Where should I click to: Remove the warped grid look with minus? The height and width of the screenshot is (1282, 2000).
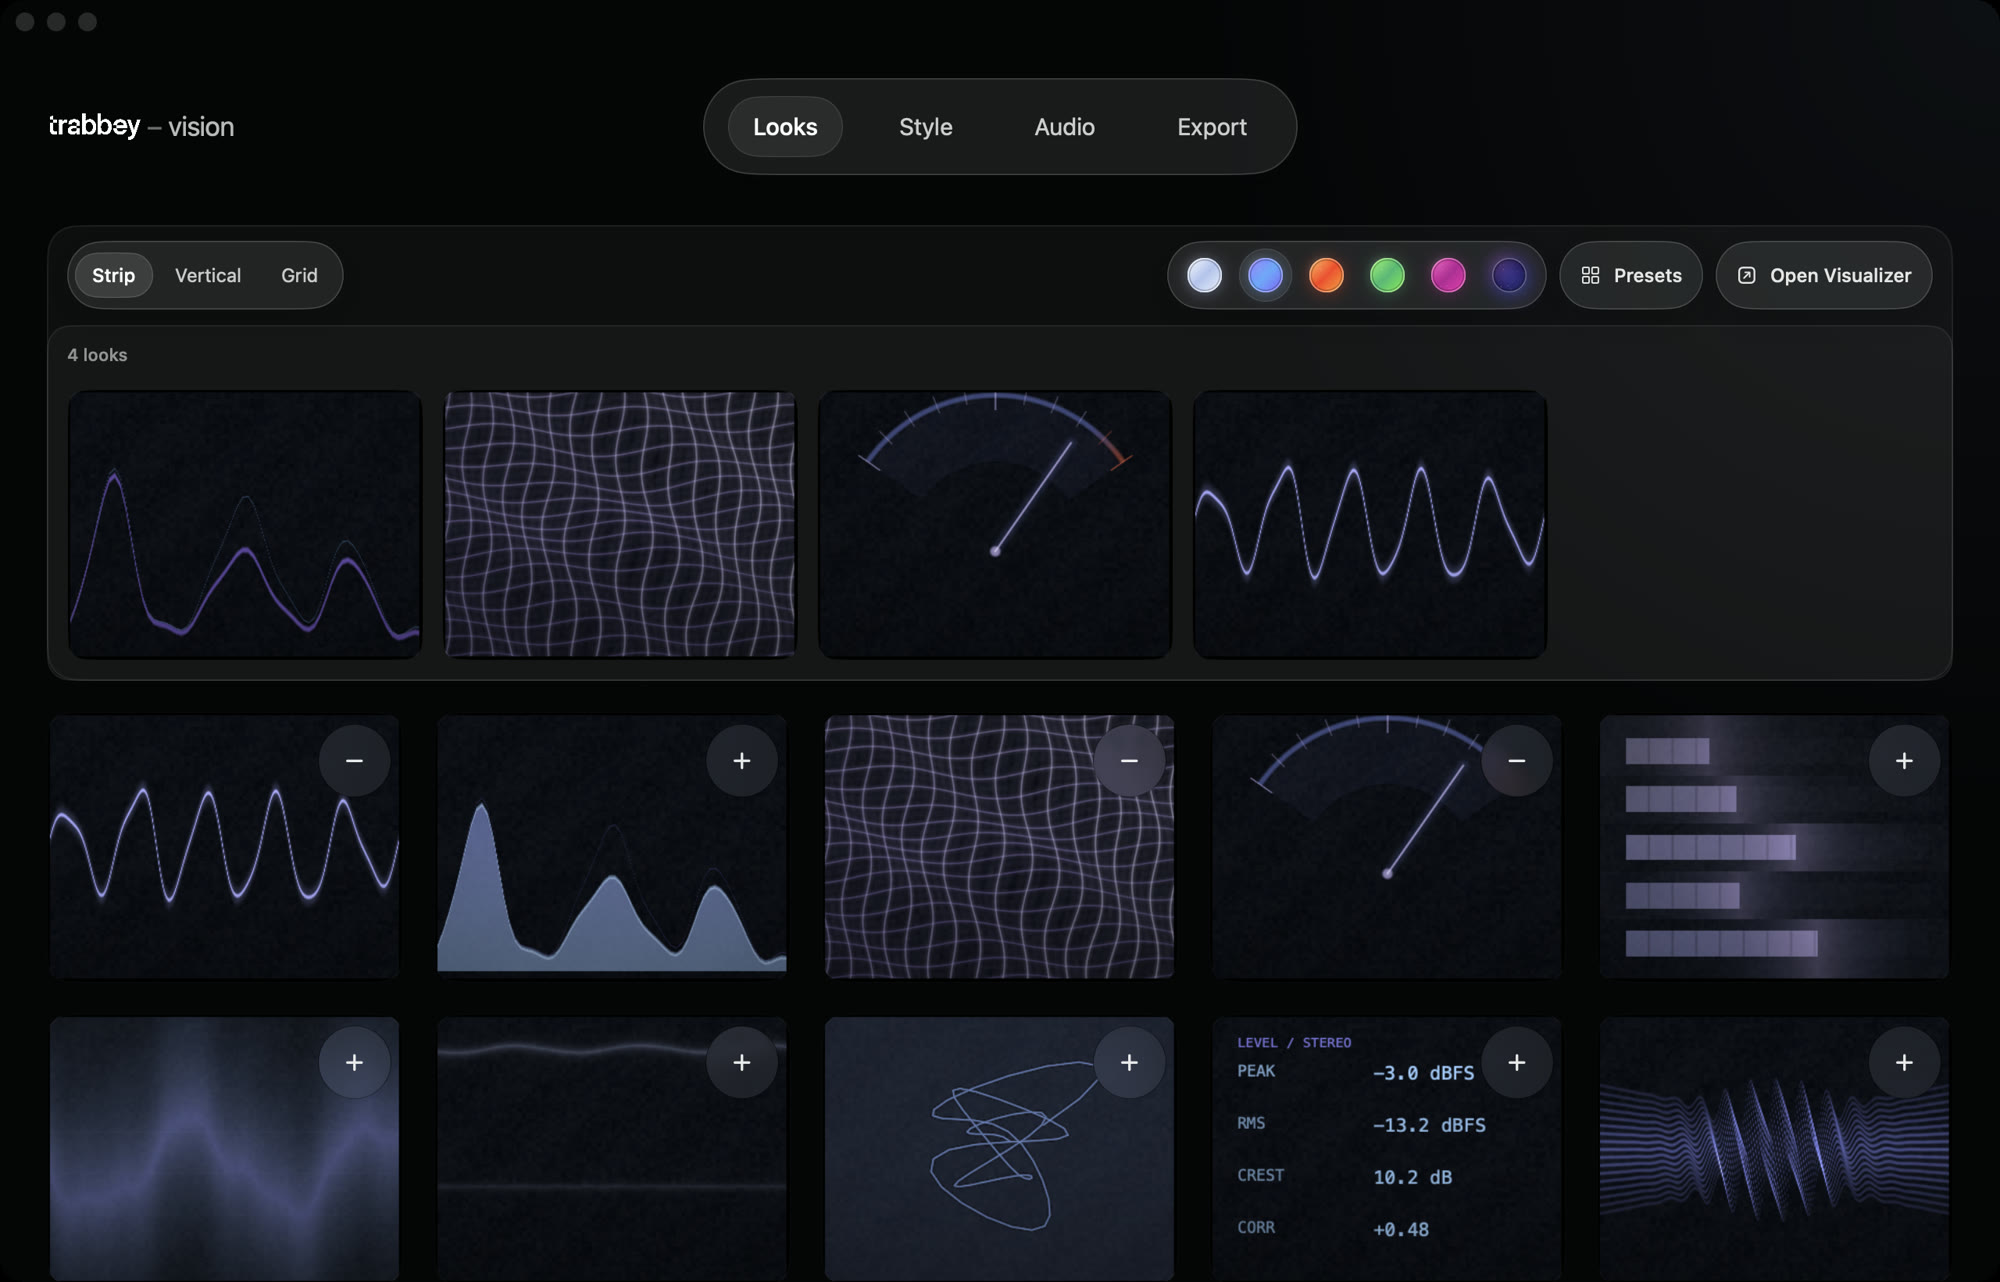click(1129, 761)
